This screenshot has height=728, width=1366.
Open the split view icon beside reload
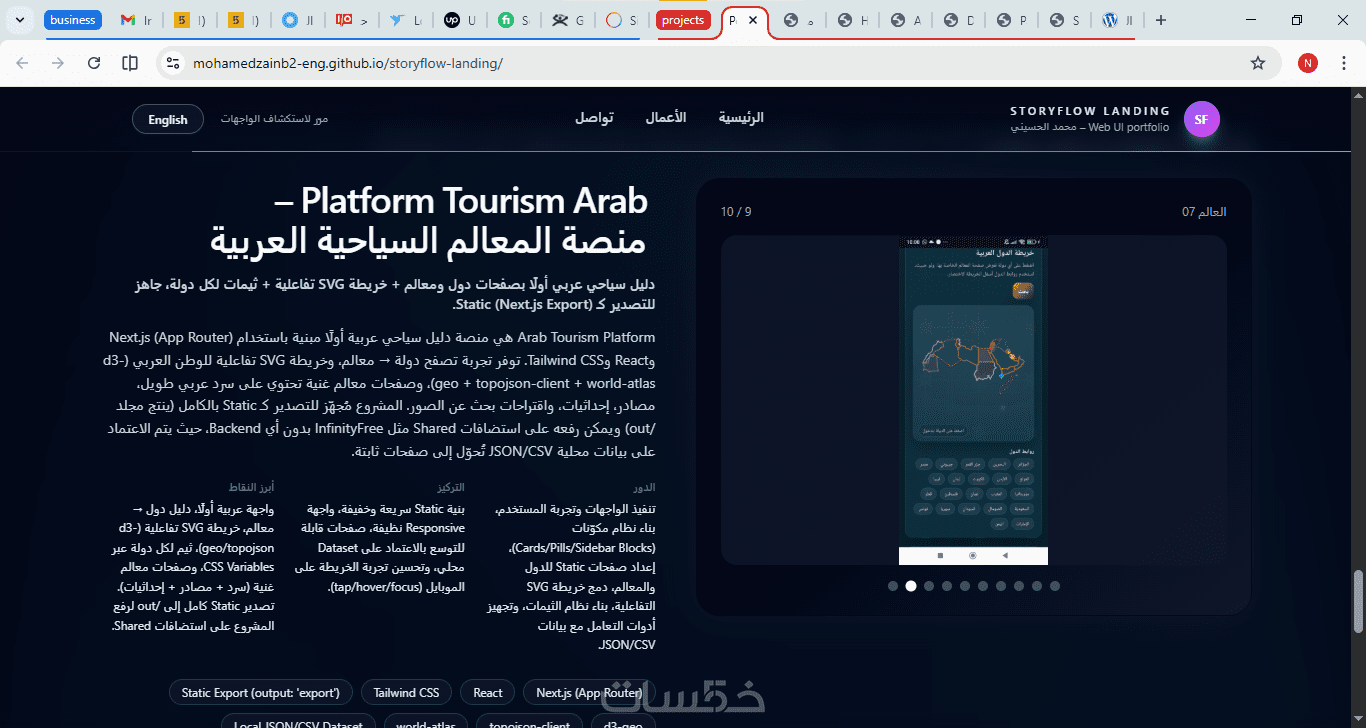(x=130, y=63)
